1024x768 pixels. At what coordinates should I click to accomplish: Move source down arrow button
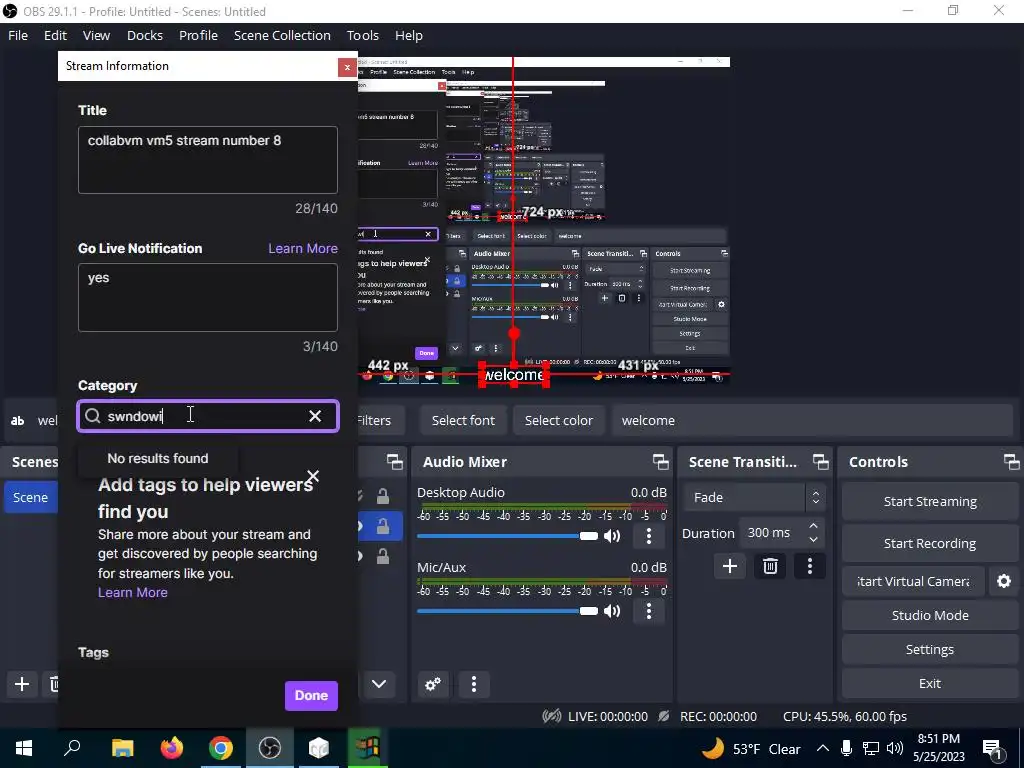coord(379,684)
